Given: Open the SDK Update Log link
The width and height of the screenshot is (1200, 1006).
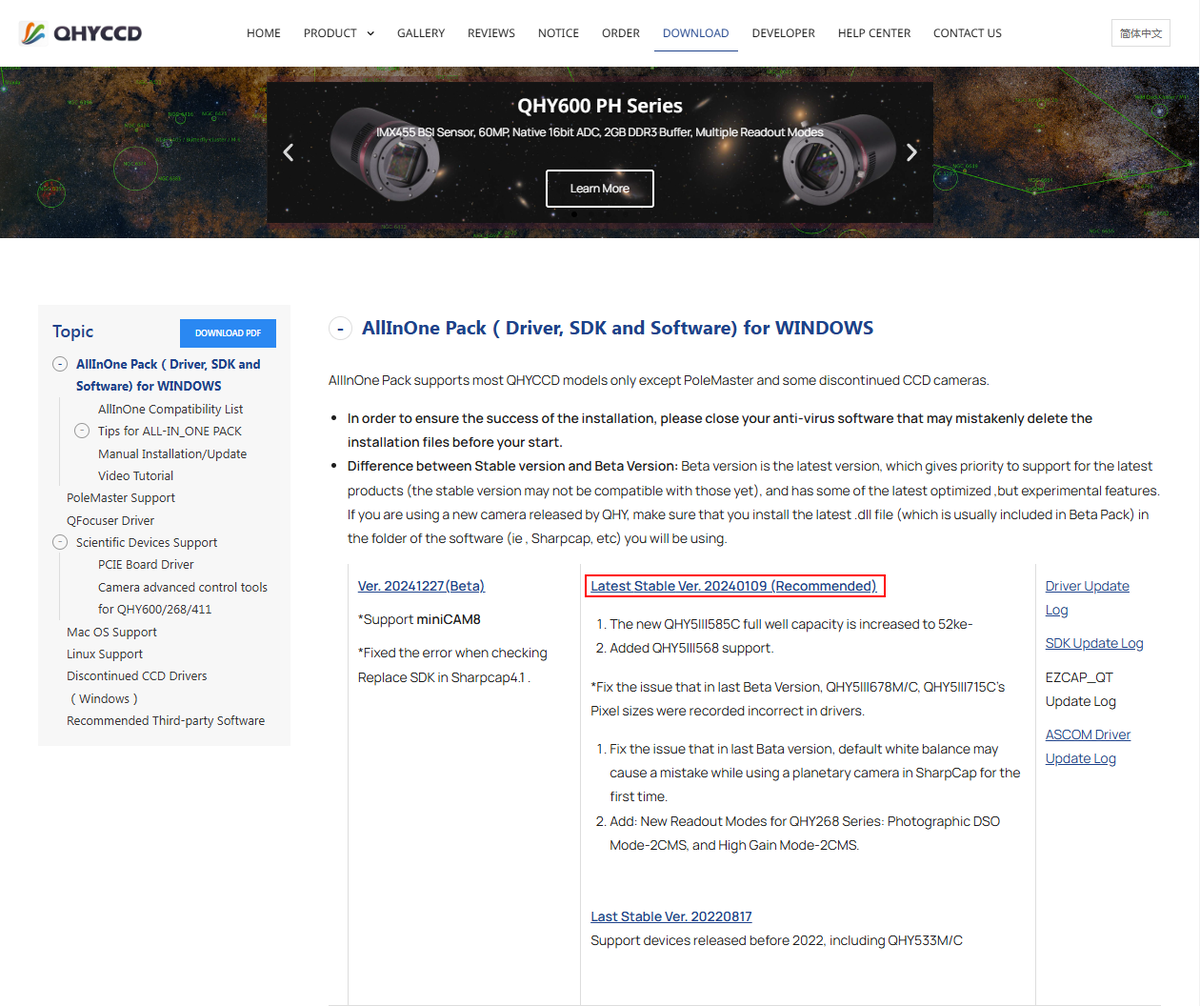Looking at the screenshot, I should 1094,643.
